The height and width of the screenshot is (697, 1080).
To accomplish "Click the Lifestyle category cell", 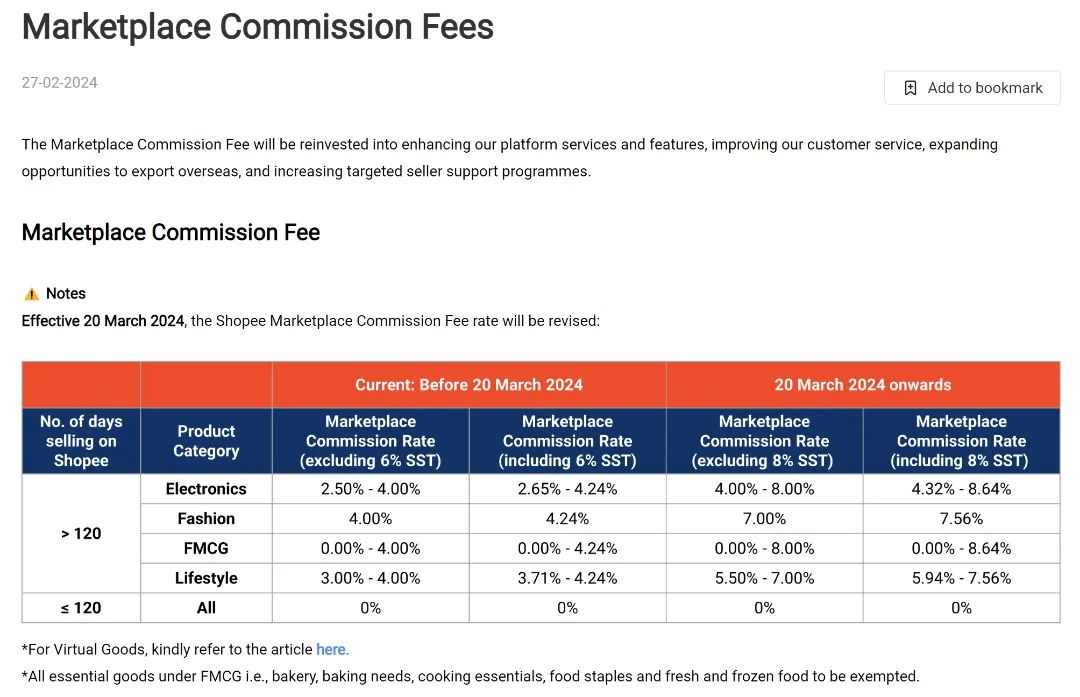I will 206,578.
